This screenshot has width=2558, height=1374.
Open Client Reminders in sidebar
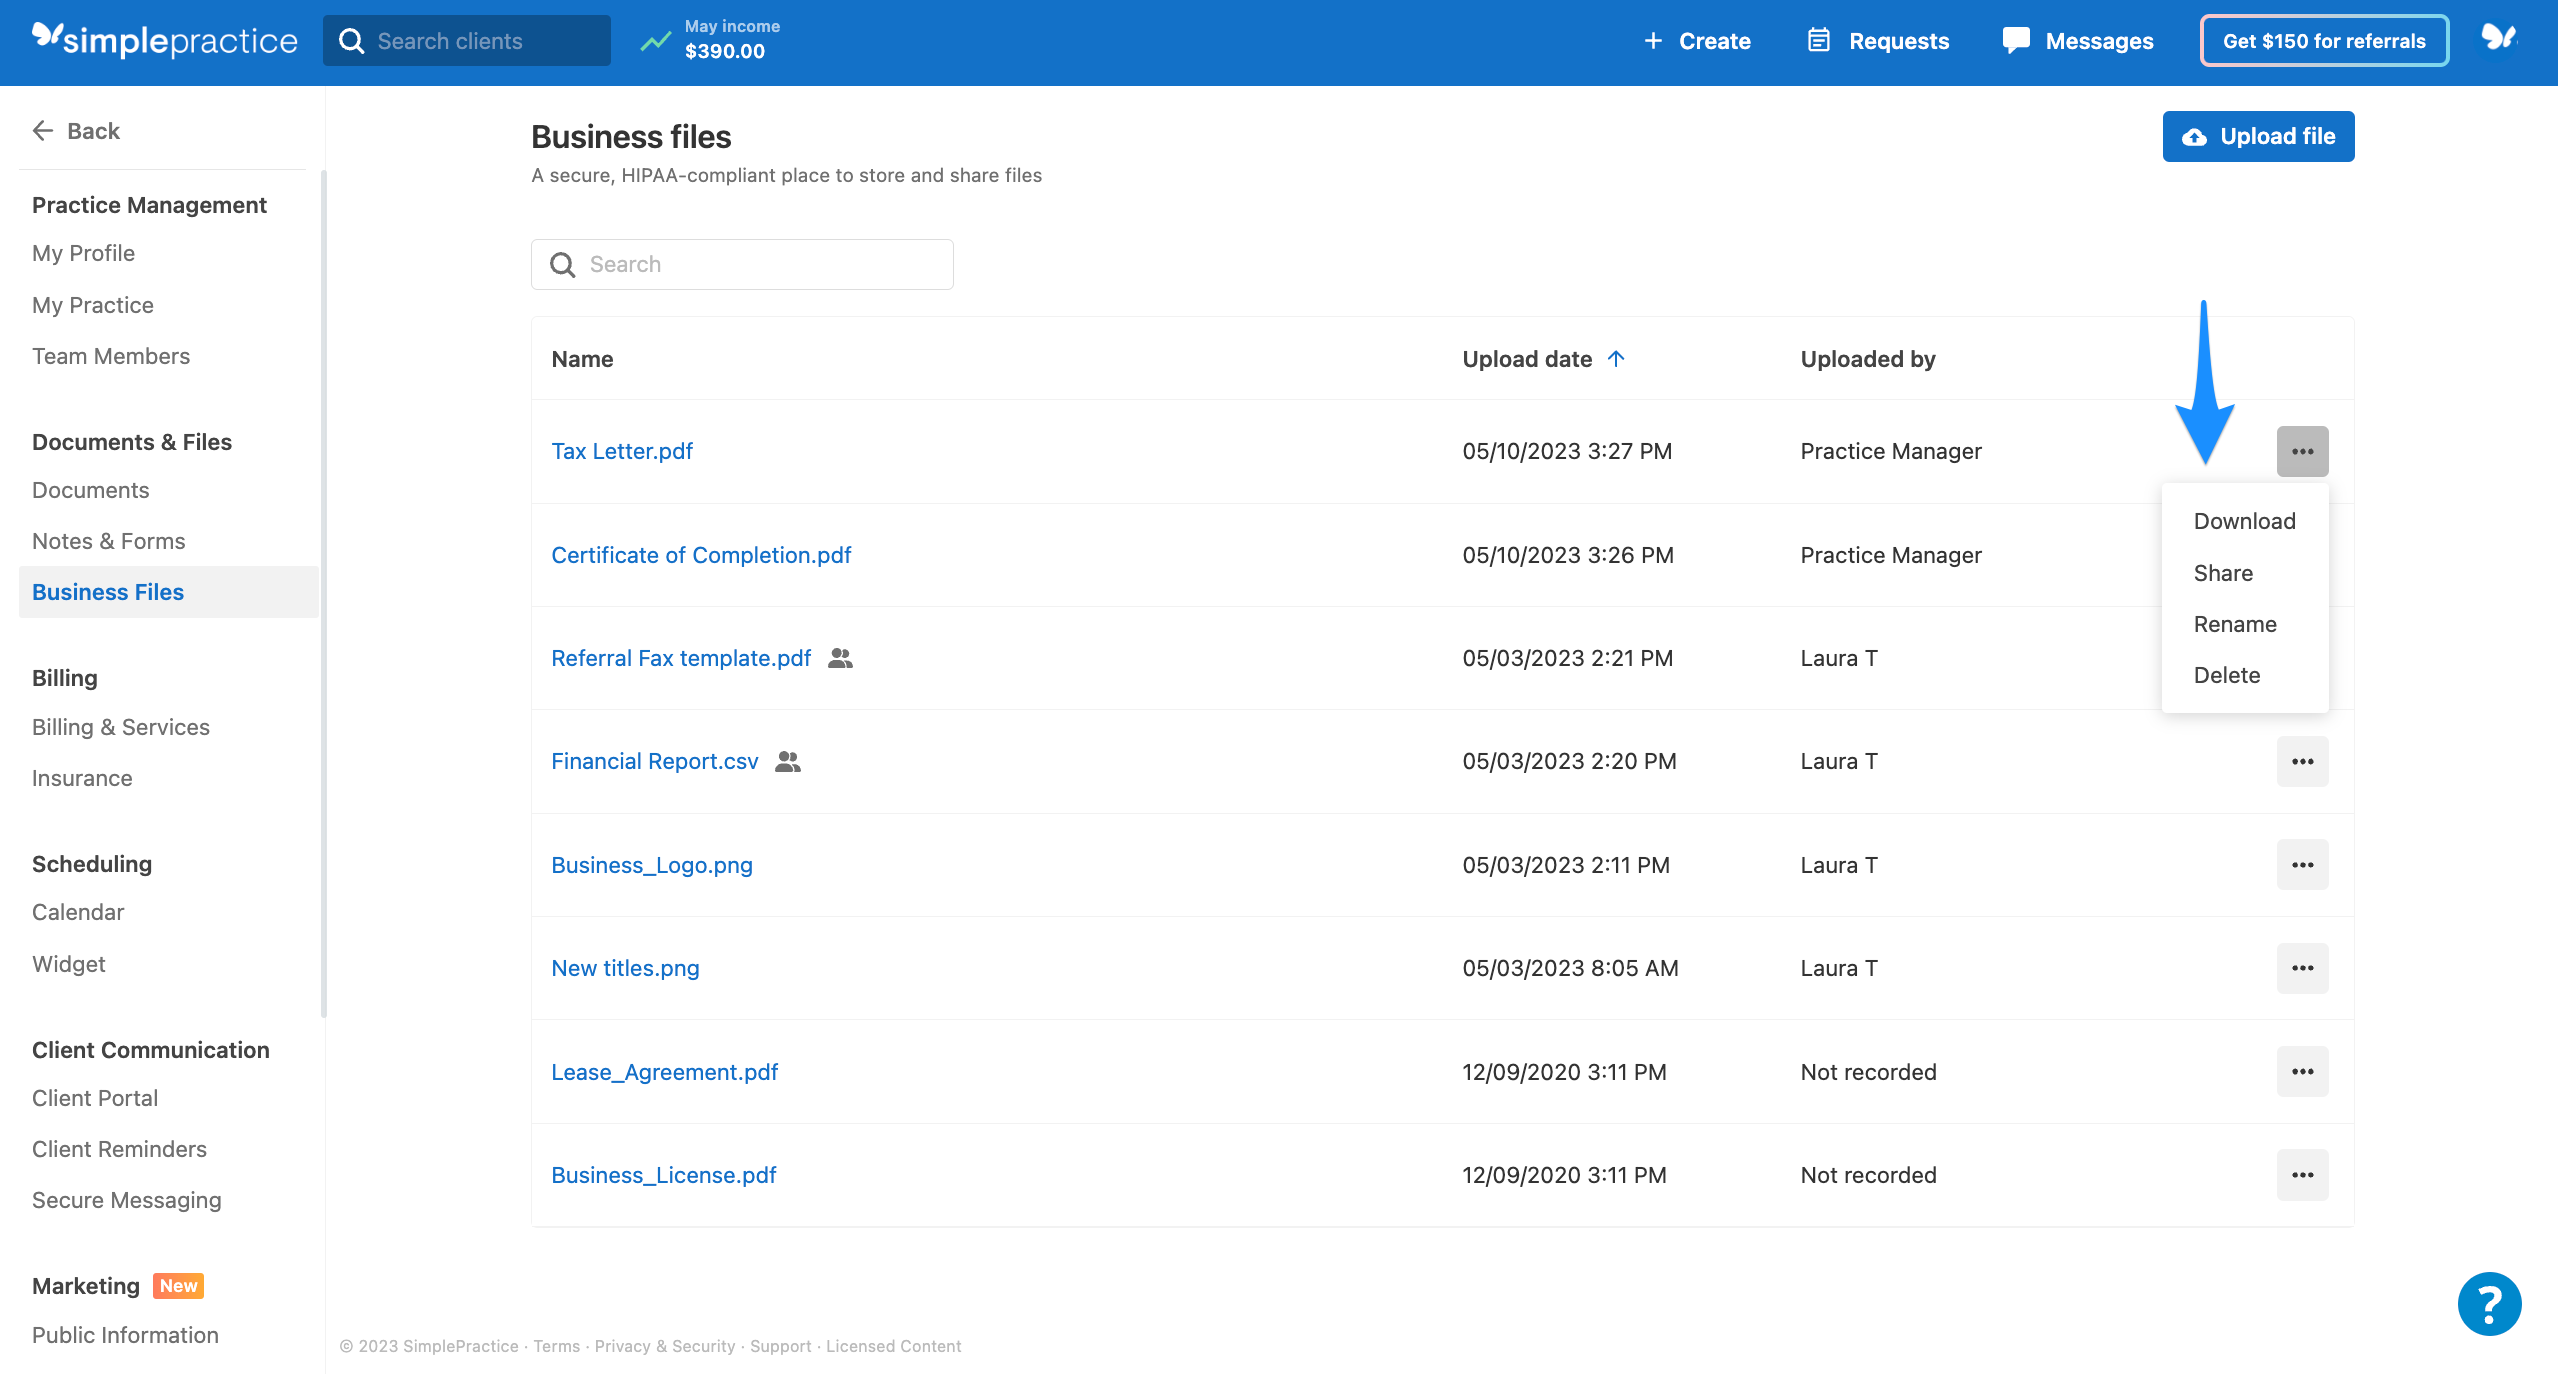click(119, 1149)
